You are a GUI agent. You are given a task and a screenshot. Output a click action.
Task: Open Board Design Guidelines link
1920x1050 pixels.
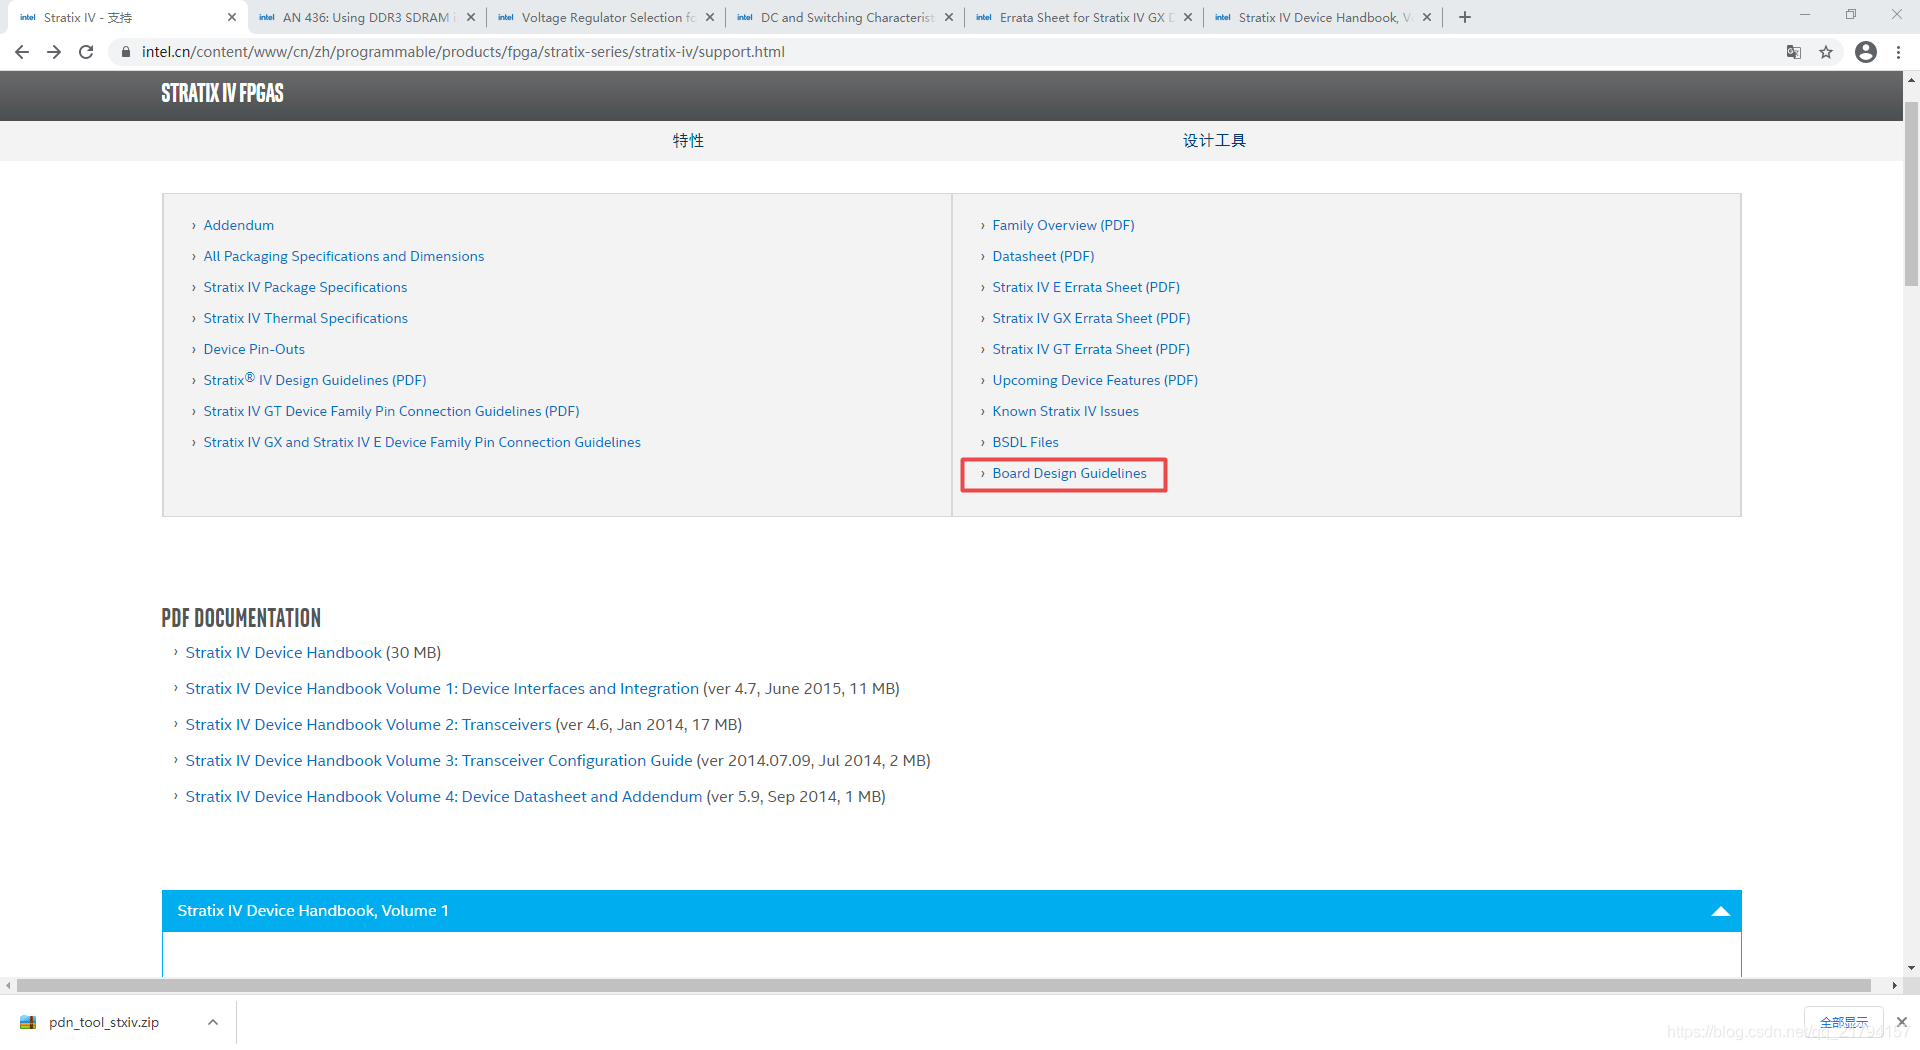point(1069,473)
